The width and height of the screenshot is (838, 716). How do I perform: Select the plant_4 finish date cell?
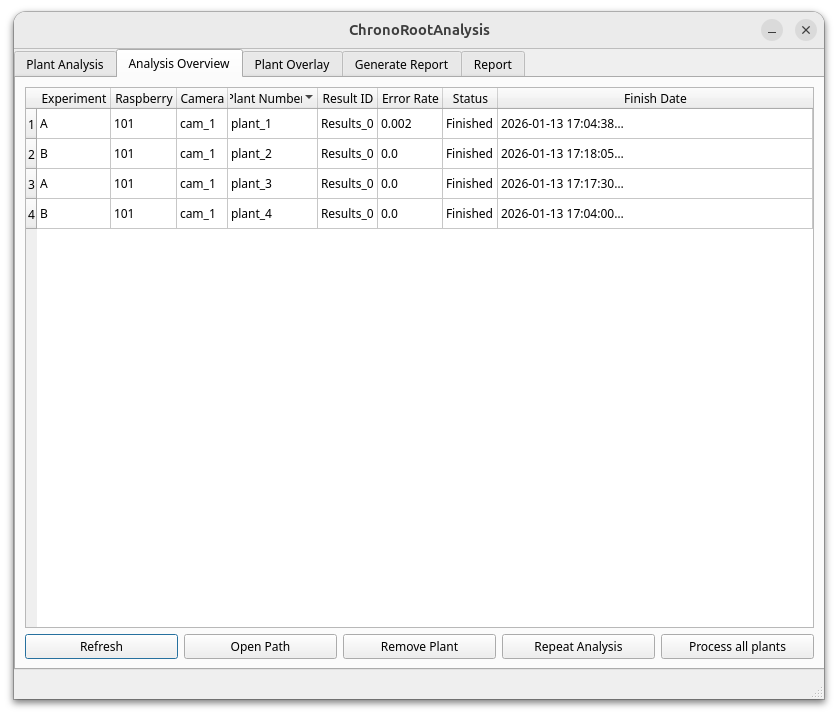pyautogui.click(x=654, y=214)
